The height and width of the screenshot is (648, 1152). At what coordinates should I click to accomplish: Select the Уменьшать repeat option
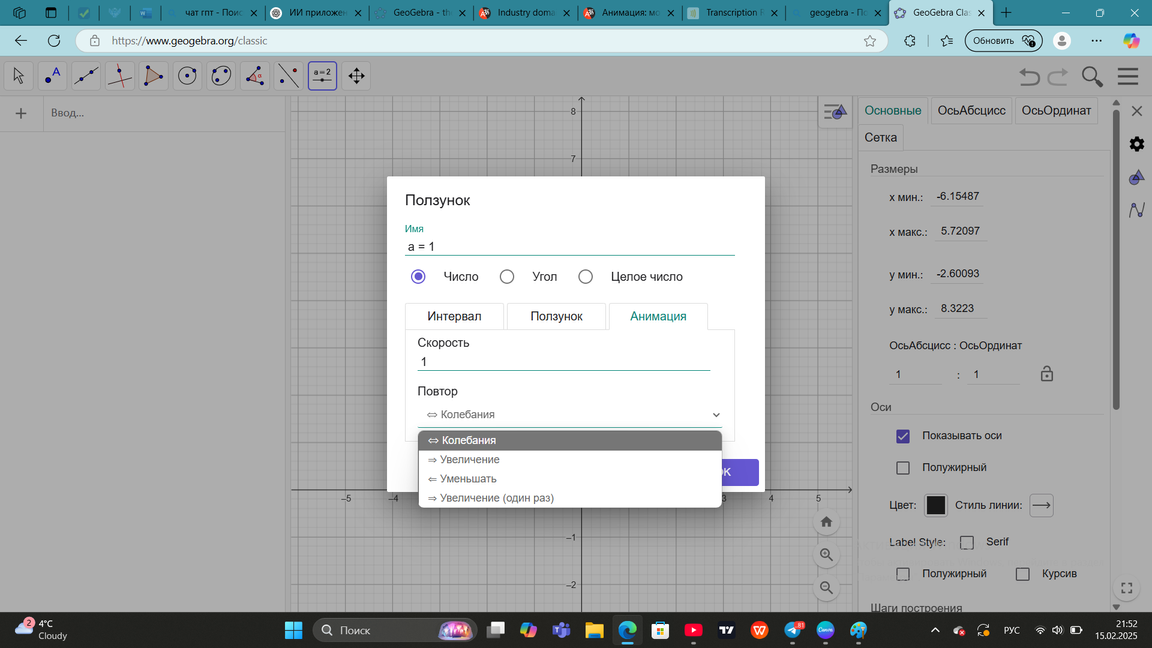(x=462, y=479)
